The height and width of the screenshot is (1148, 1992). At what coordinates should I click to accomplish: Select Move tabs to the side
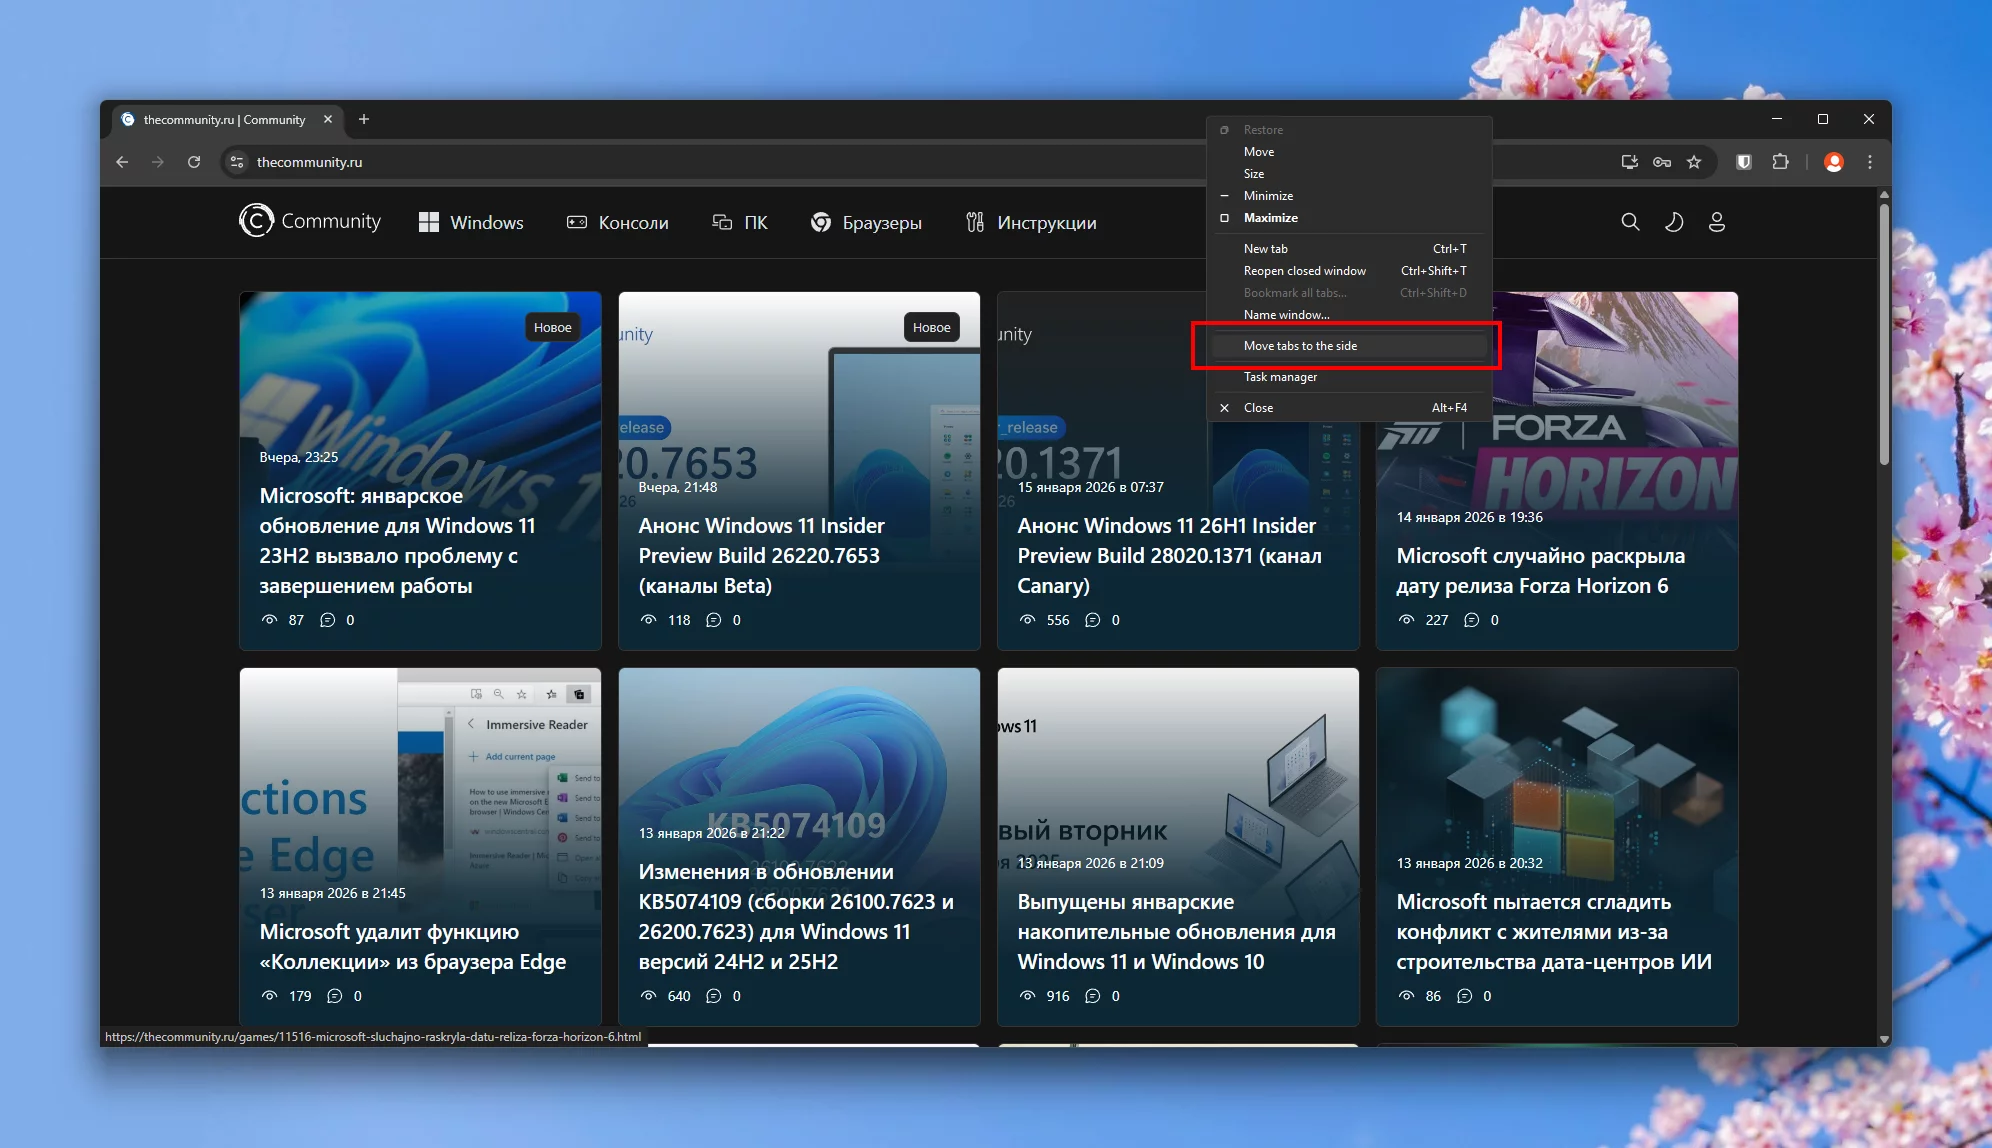pos(1300,346)
